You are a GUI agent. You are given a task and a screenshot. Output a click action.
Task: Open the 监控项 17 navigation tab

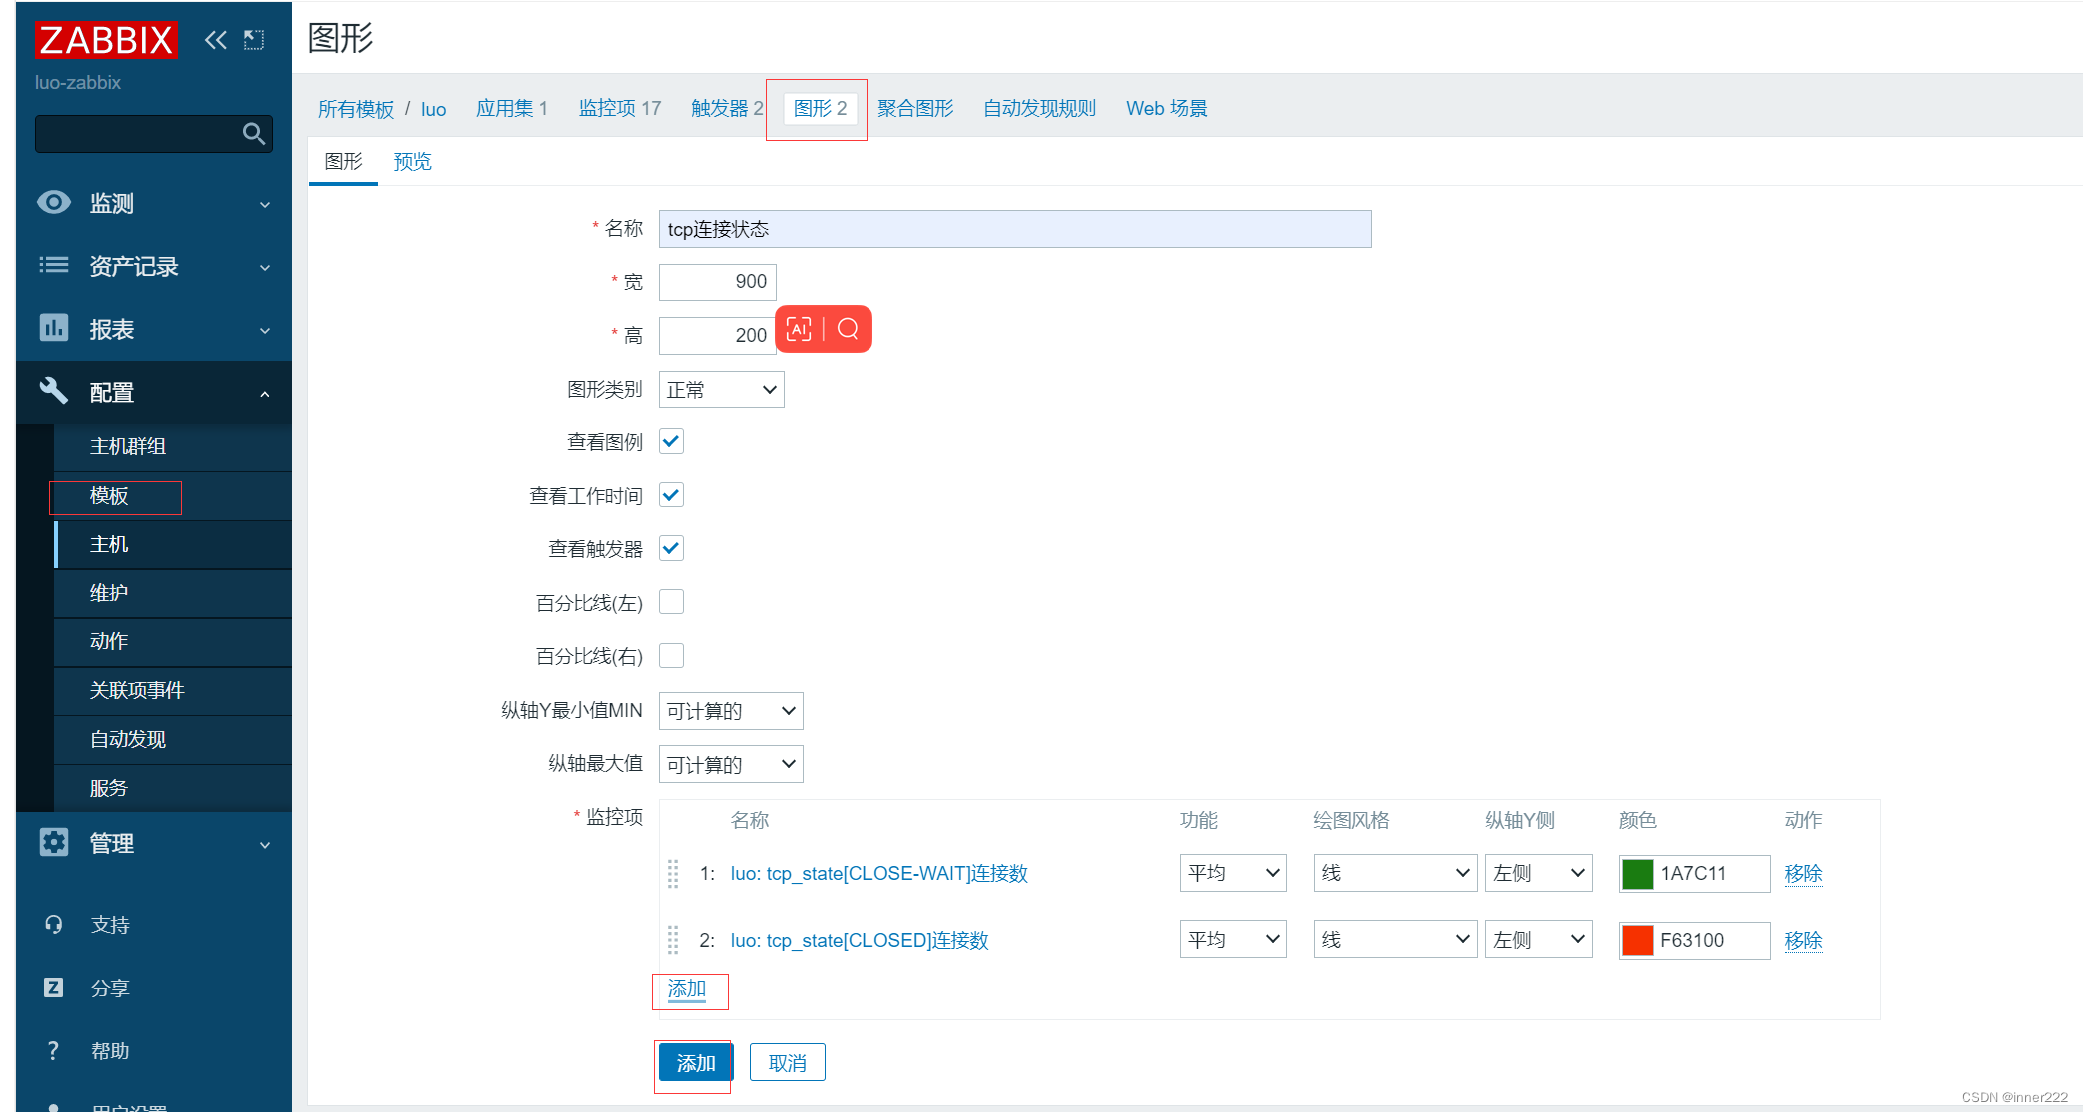pyautogui.click(x=620, y=108)
